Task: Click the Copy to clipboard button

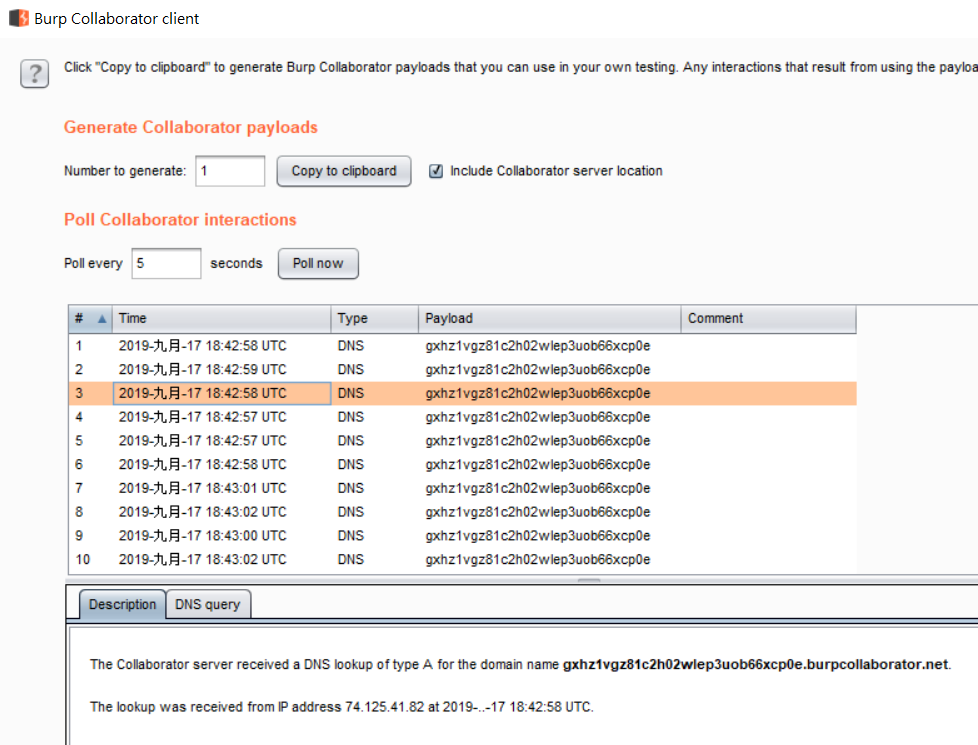Action: click(x=344, y=171)
